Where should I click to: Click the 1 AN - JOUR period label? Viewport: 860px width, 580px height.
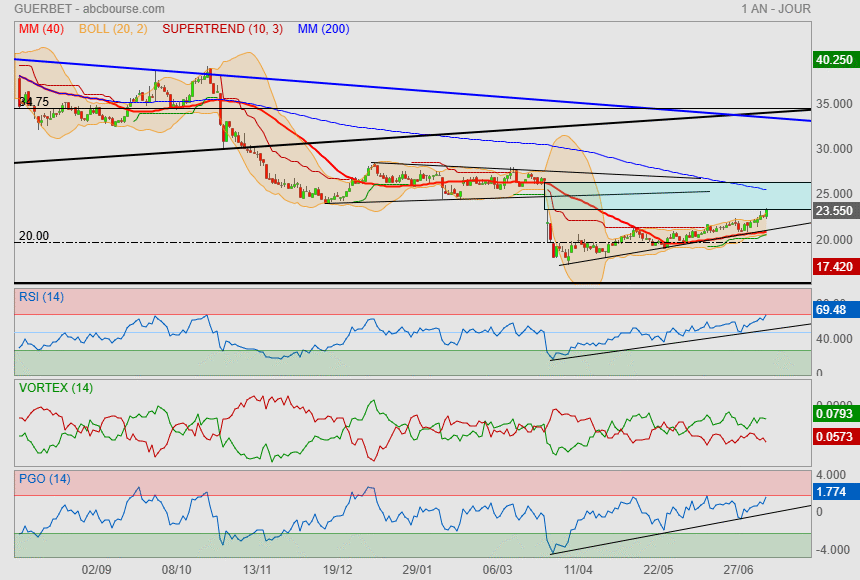pos(776,9)
